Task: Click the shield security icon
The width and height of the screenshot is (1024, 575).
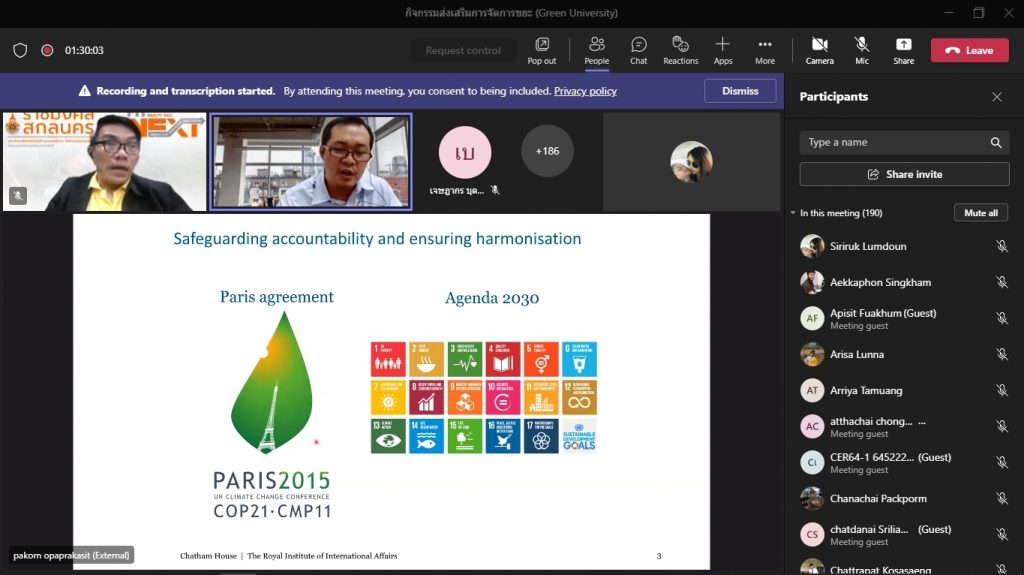Action: [20, 50]
